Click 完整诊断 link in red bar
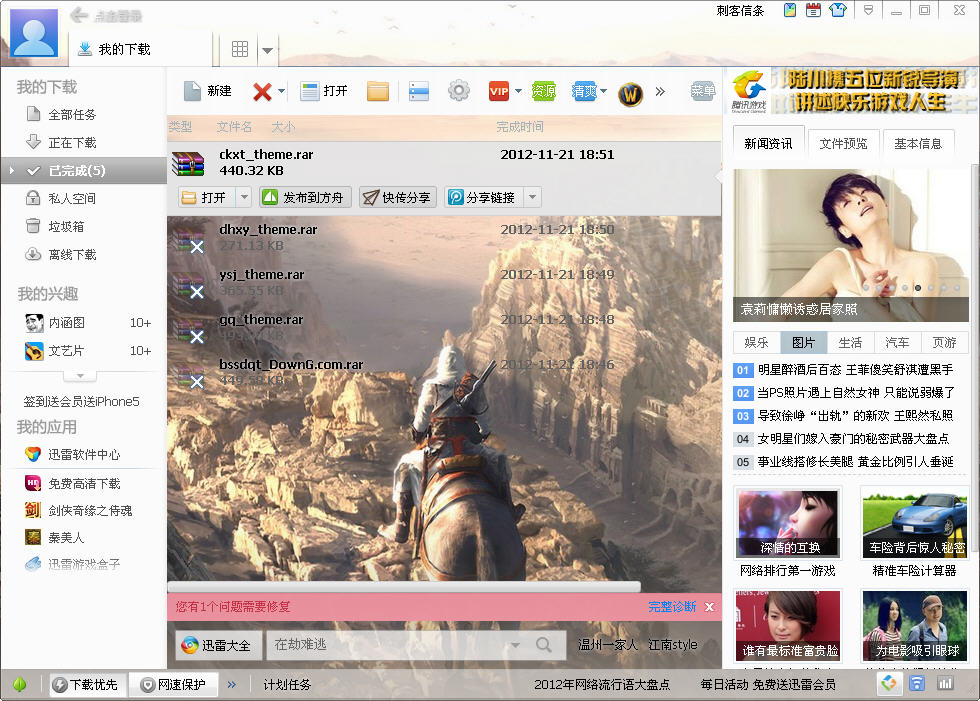Screen dimensions: 980x701 [672, 607]
